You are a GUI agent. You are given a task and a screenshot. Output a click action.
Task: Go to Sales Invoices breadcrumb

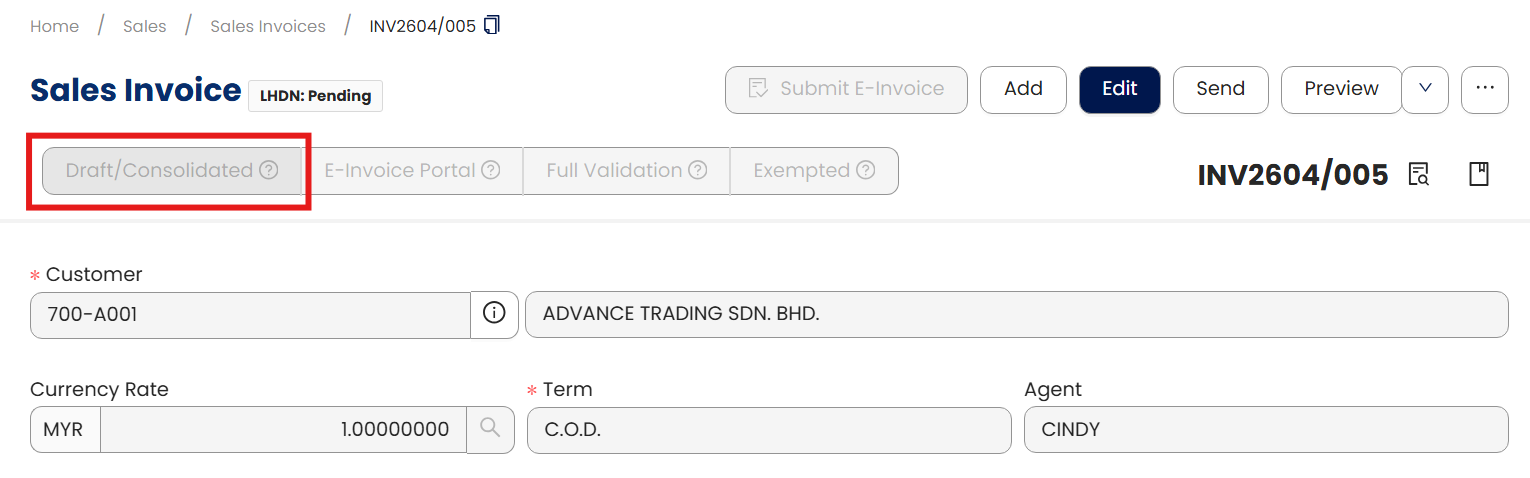[x=267, y=26]
